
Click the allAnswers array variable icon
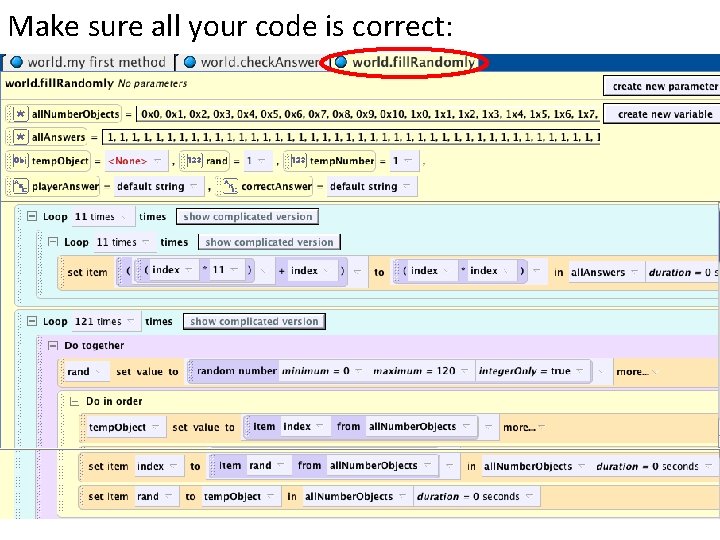pos(20,137)
